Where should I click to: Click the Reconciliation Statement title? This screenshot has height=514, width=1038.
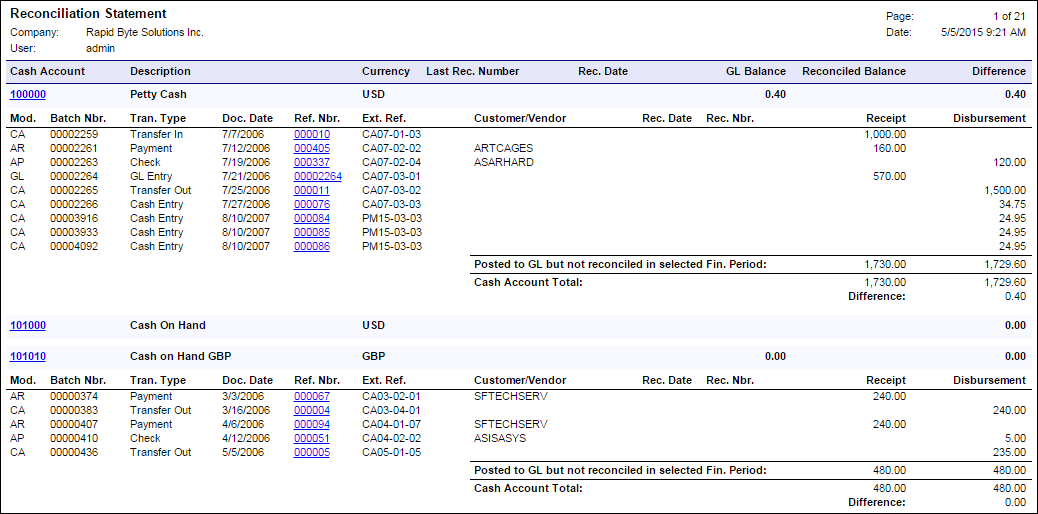(88, 14)
